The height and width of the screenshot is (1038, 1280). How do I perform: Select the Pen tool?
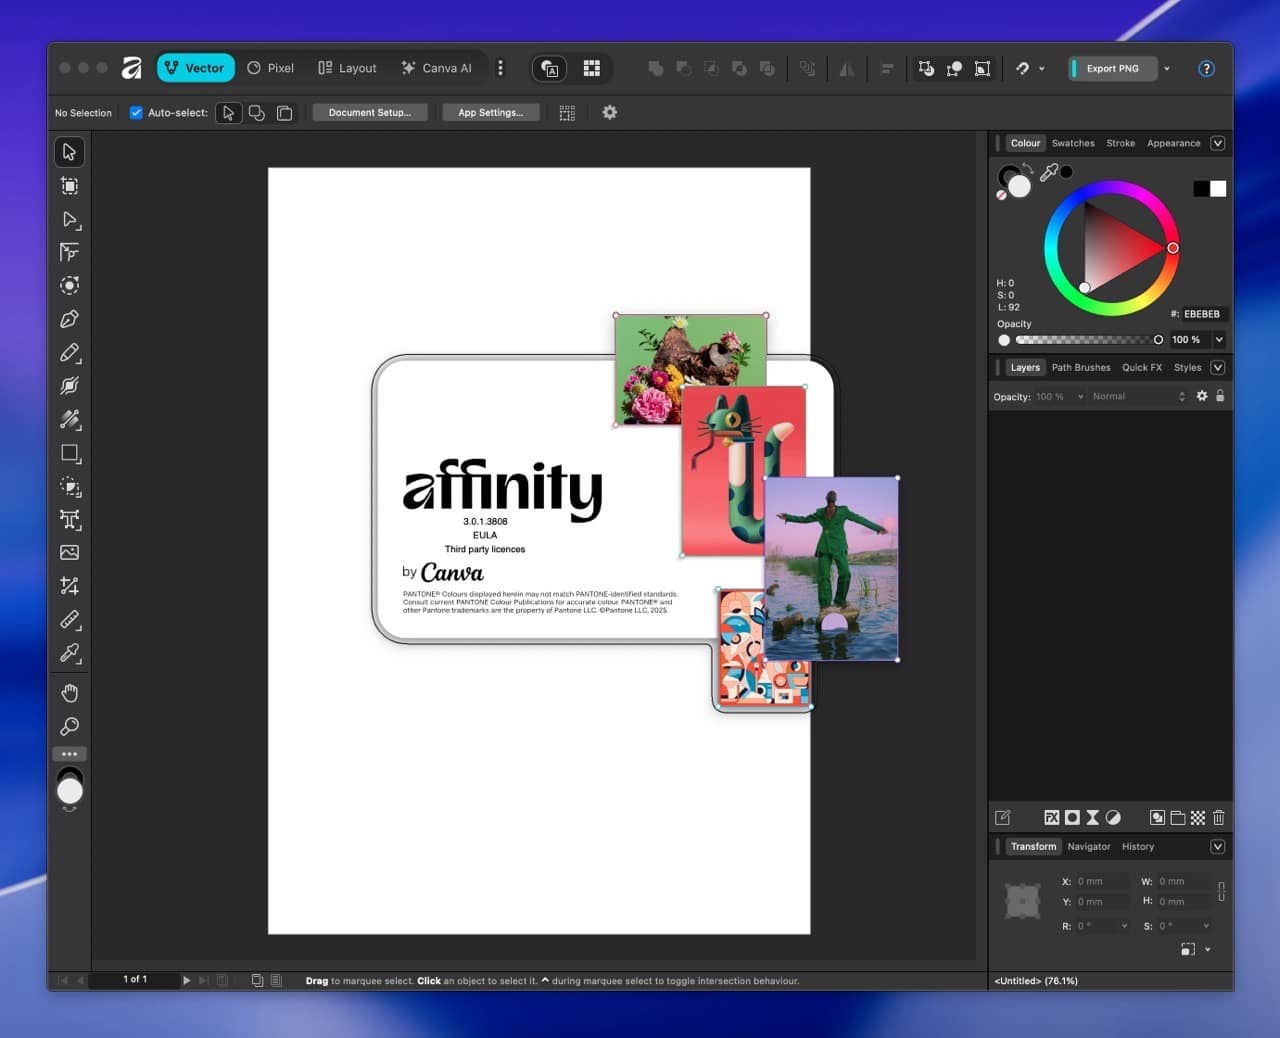pyautogui.click(x=69, y=319)
